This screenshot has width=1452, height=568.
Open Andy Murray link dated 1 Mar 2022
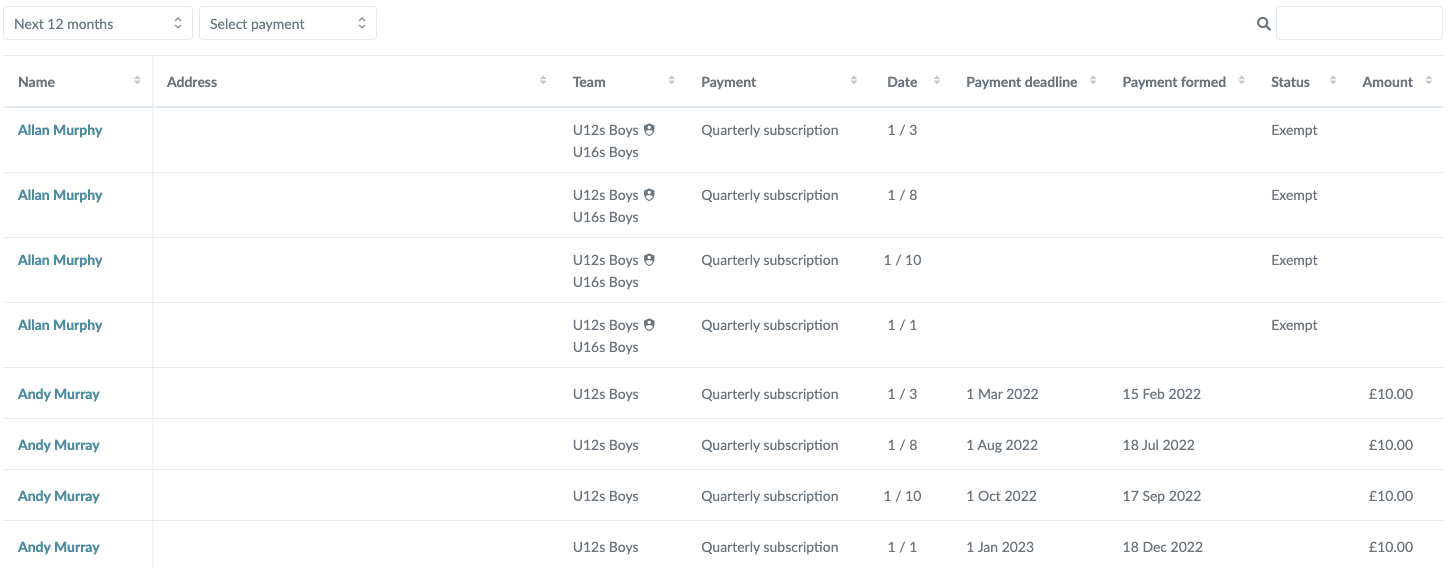59,394
